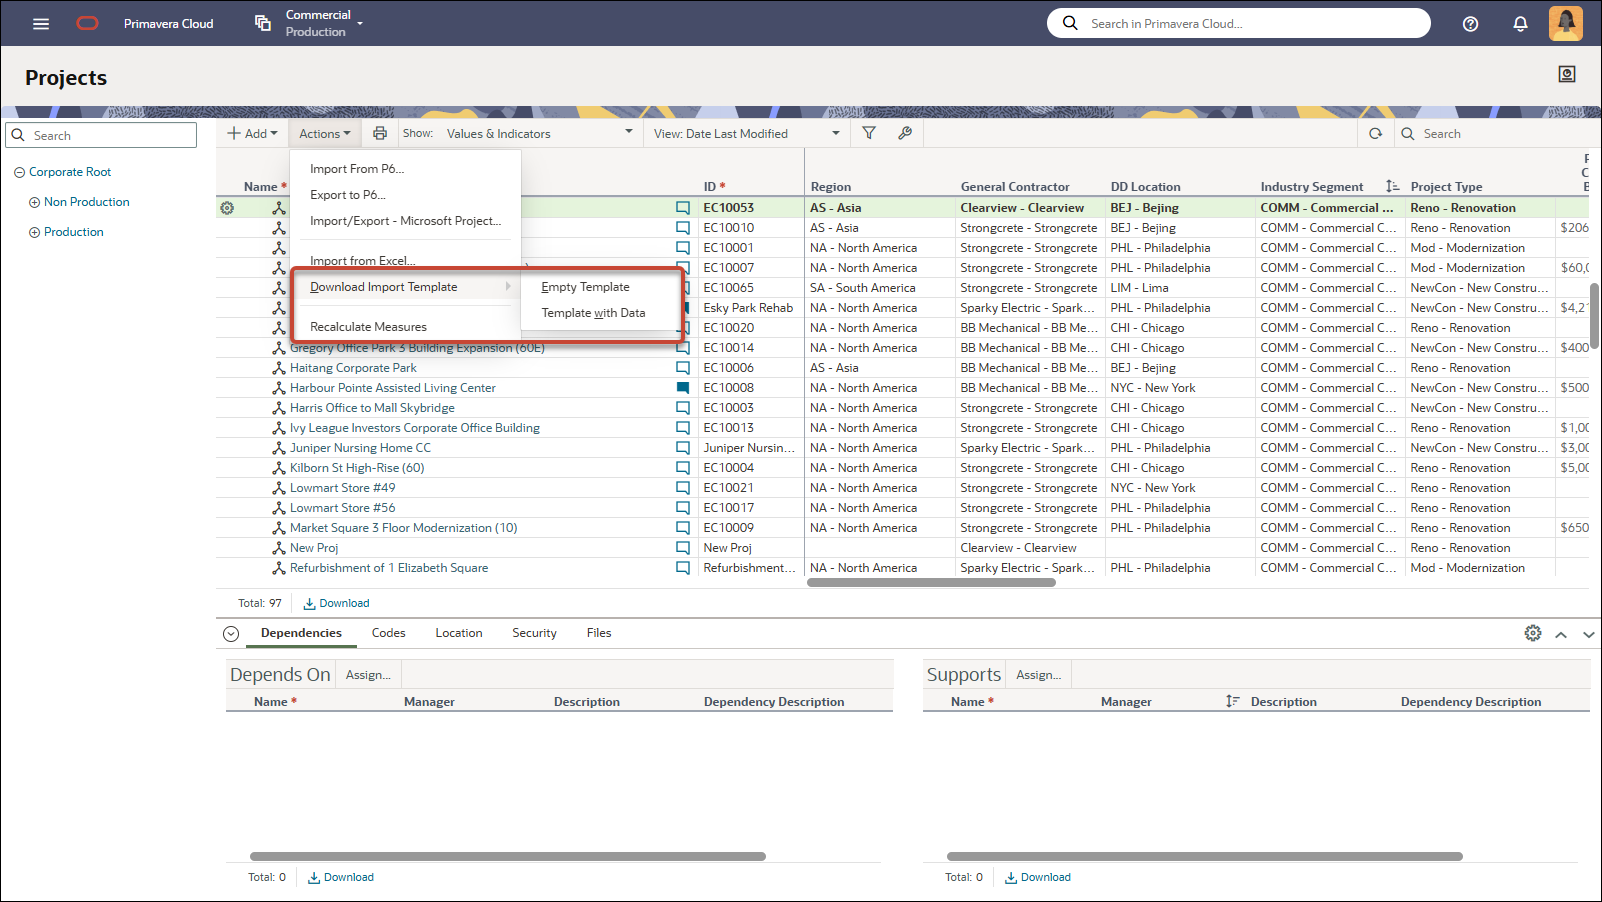1602x902 pixels.
Task: Open user profile avatar
Action: coord(1566,23)
